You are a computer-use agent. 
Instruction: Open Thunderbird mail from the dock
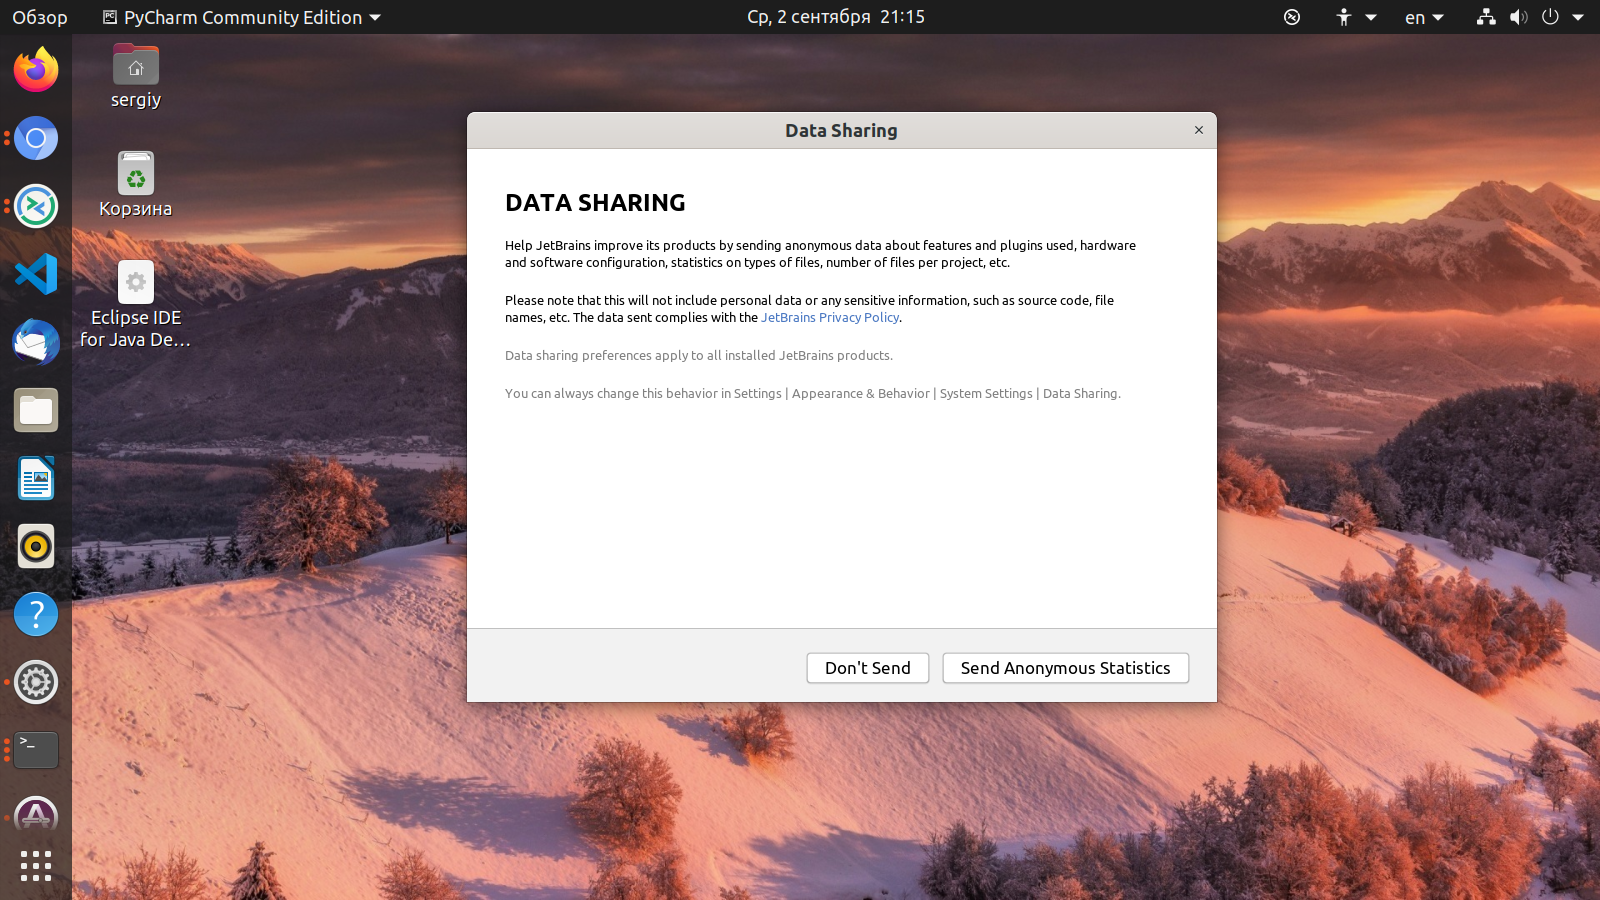coord(36,342)
